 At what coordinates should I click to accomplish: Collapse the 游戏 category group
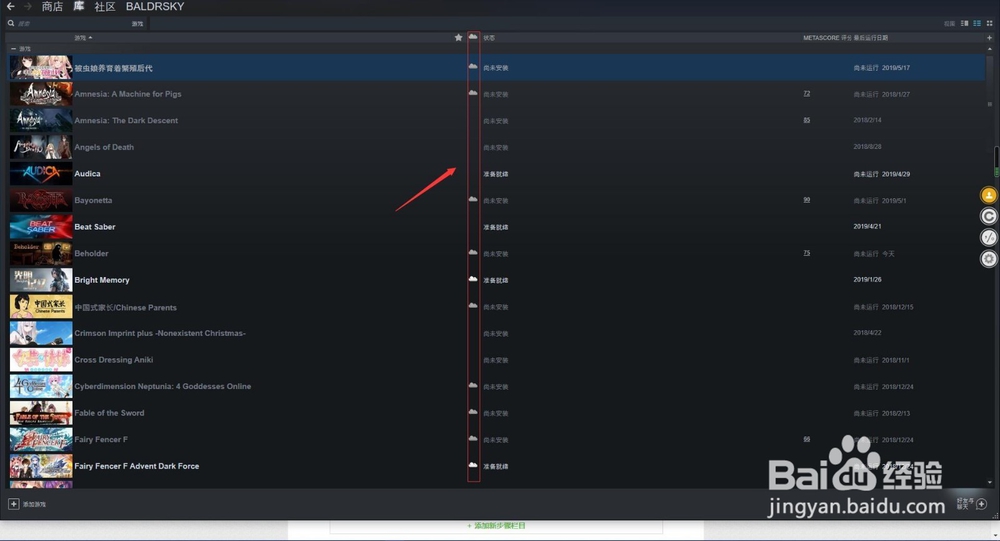tap(13, 49)
